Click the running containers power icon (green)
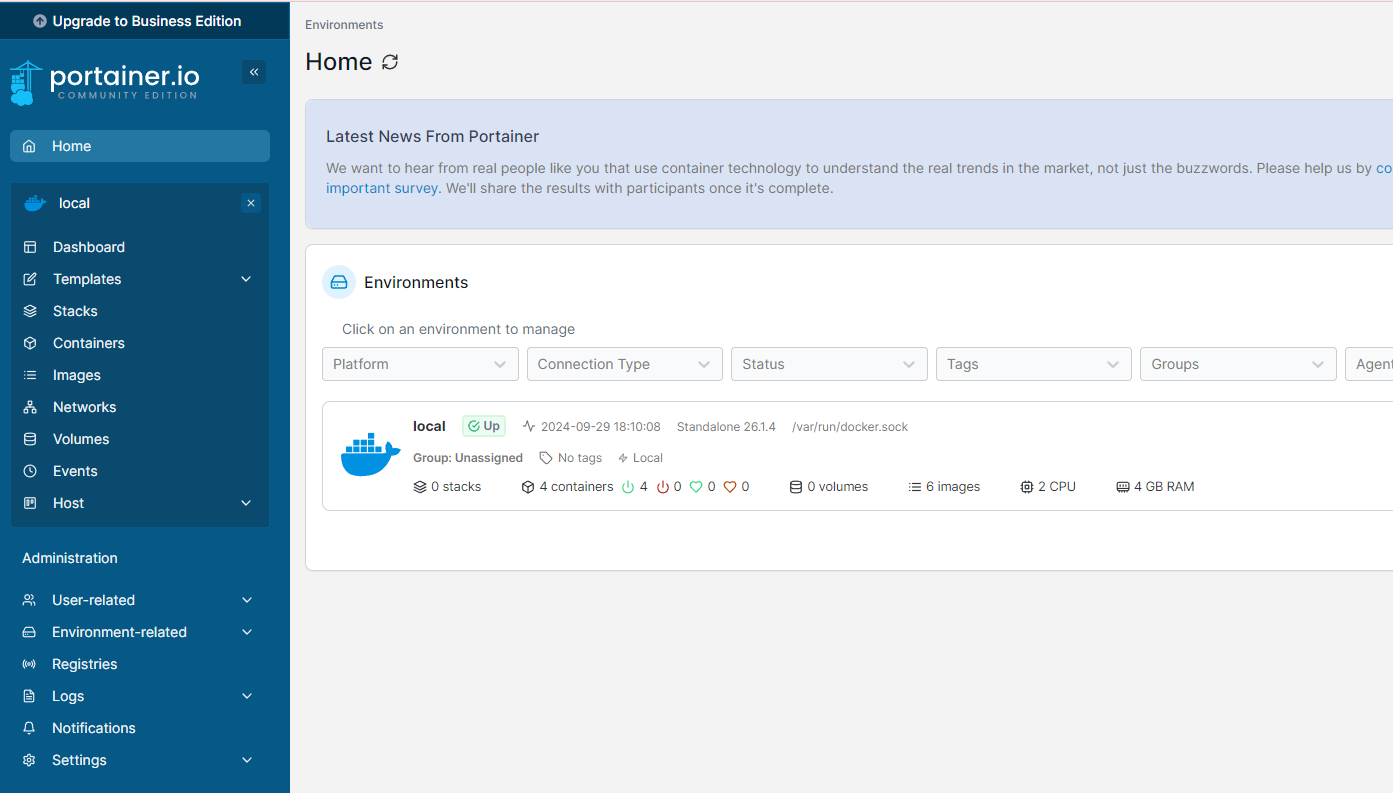 pos(628,487)
